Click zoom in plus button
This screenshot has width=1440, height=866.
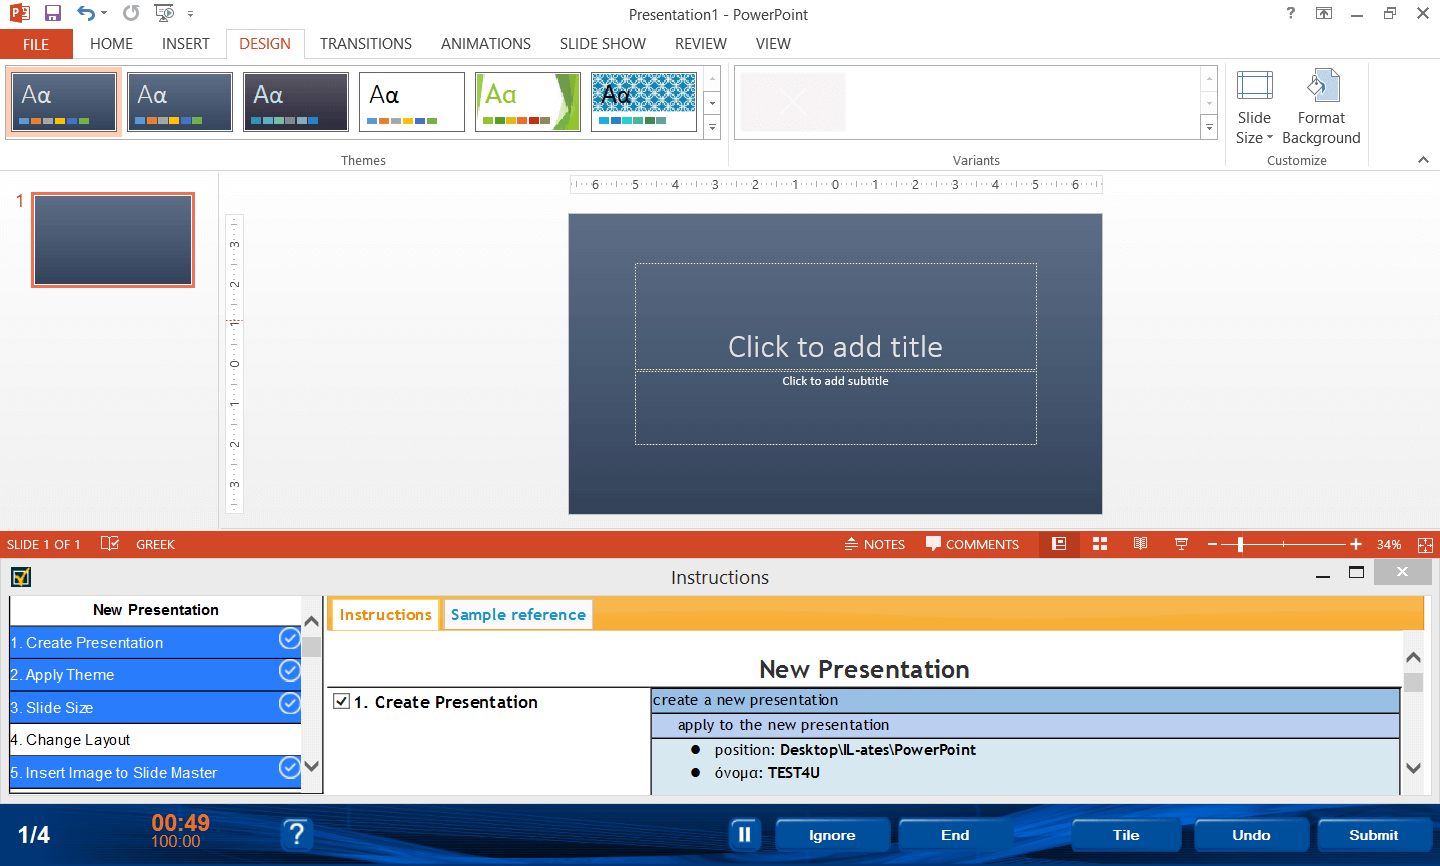pyautogui.click(x=1356, y=545)
